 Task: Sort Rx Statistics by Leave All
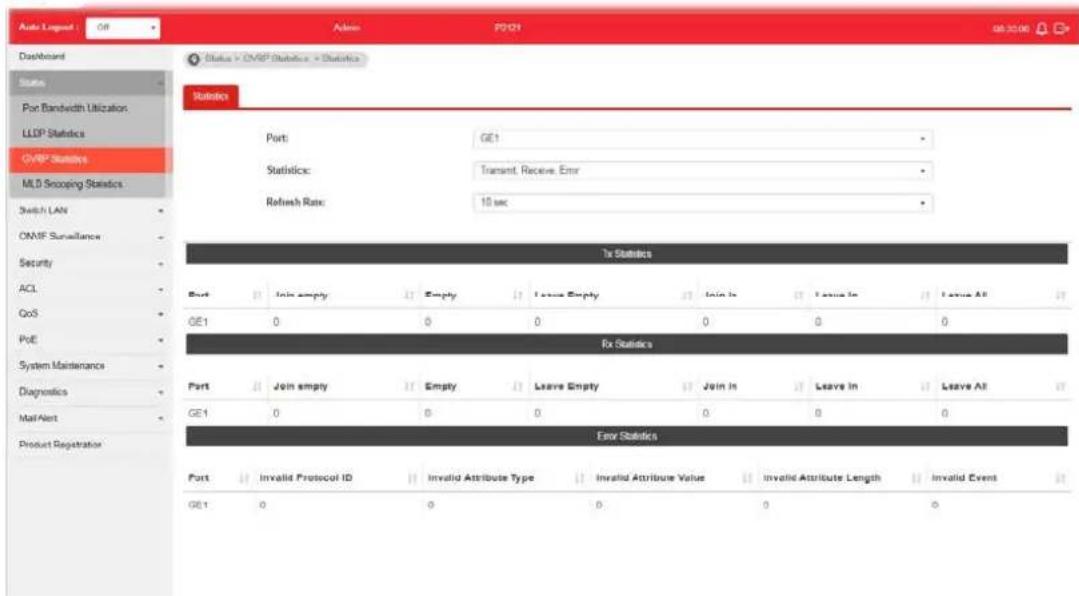pyautogui.click(x=1060, y=387)
